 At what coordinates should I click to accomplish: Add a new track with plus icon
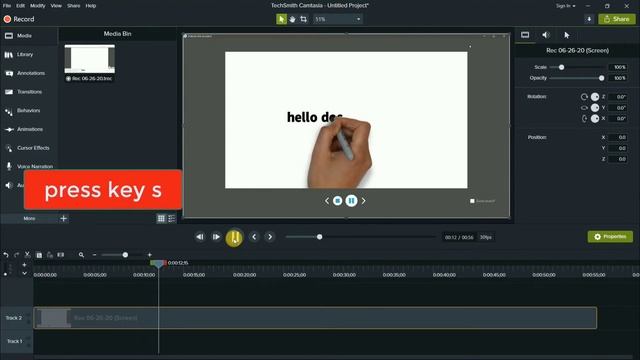[x=24, y=265]
